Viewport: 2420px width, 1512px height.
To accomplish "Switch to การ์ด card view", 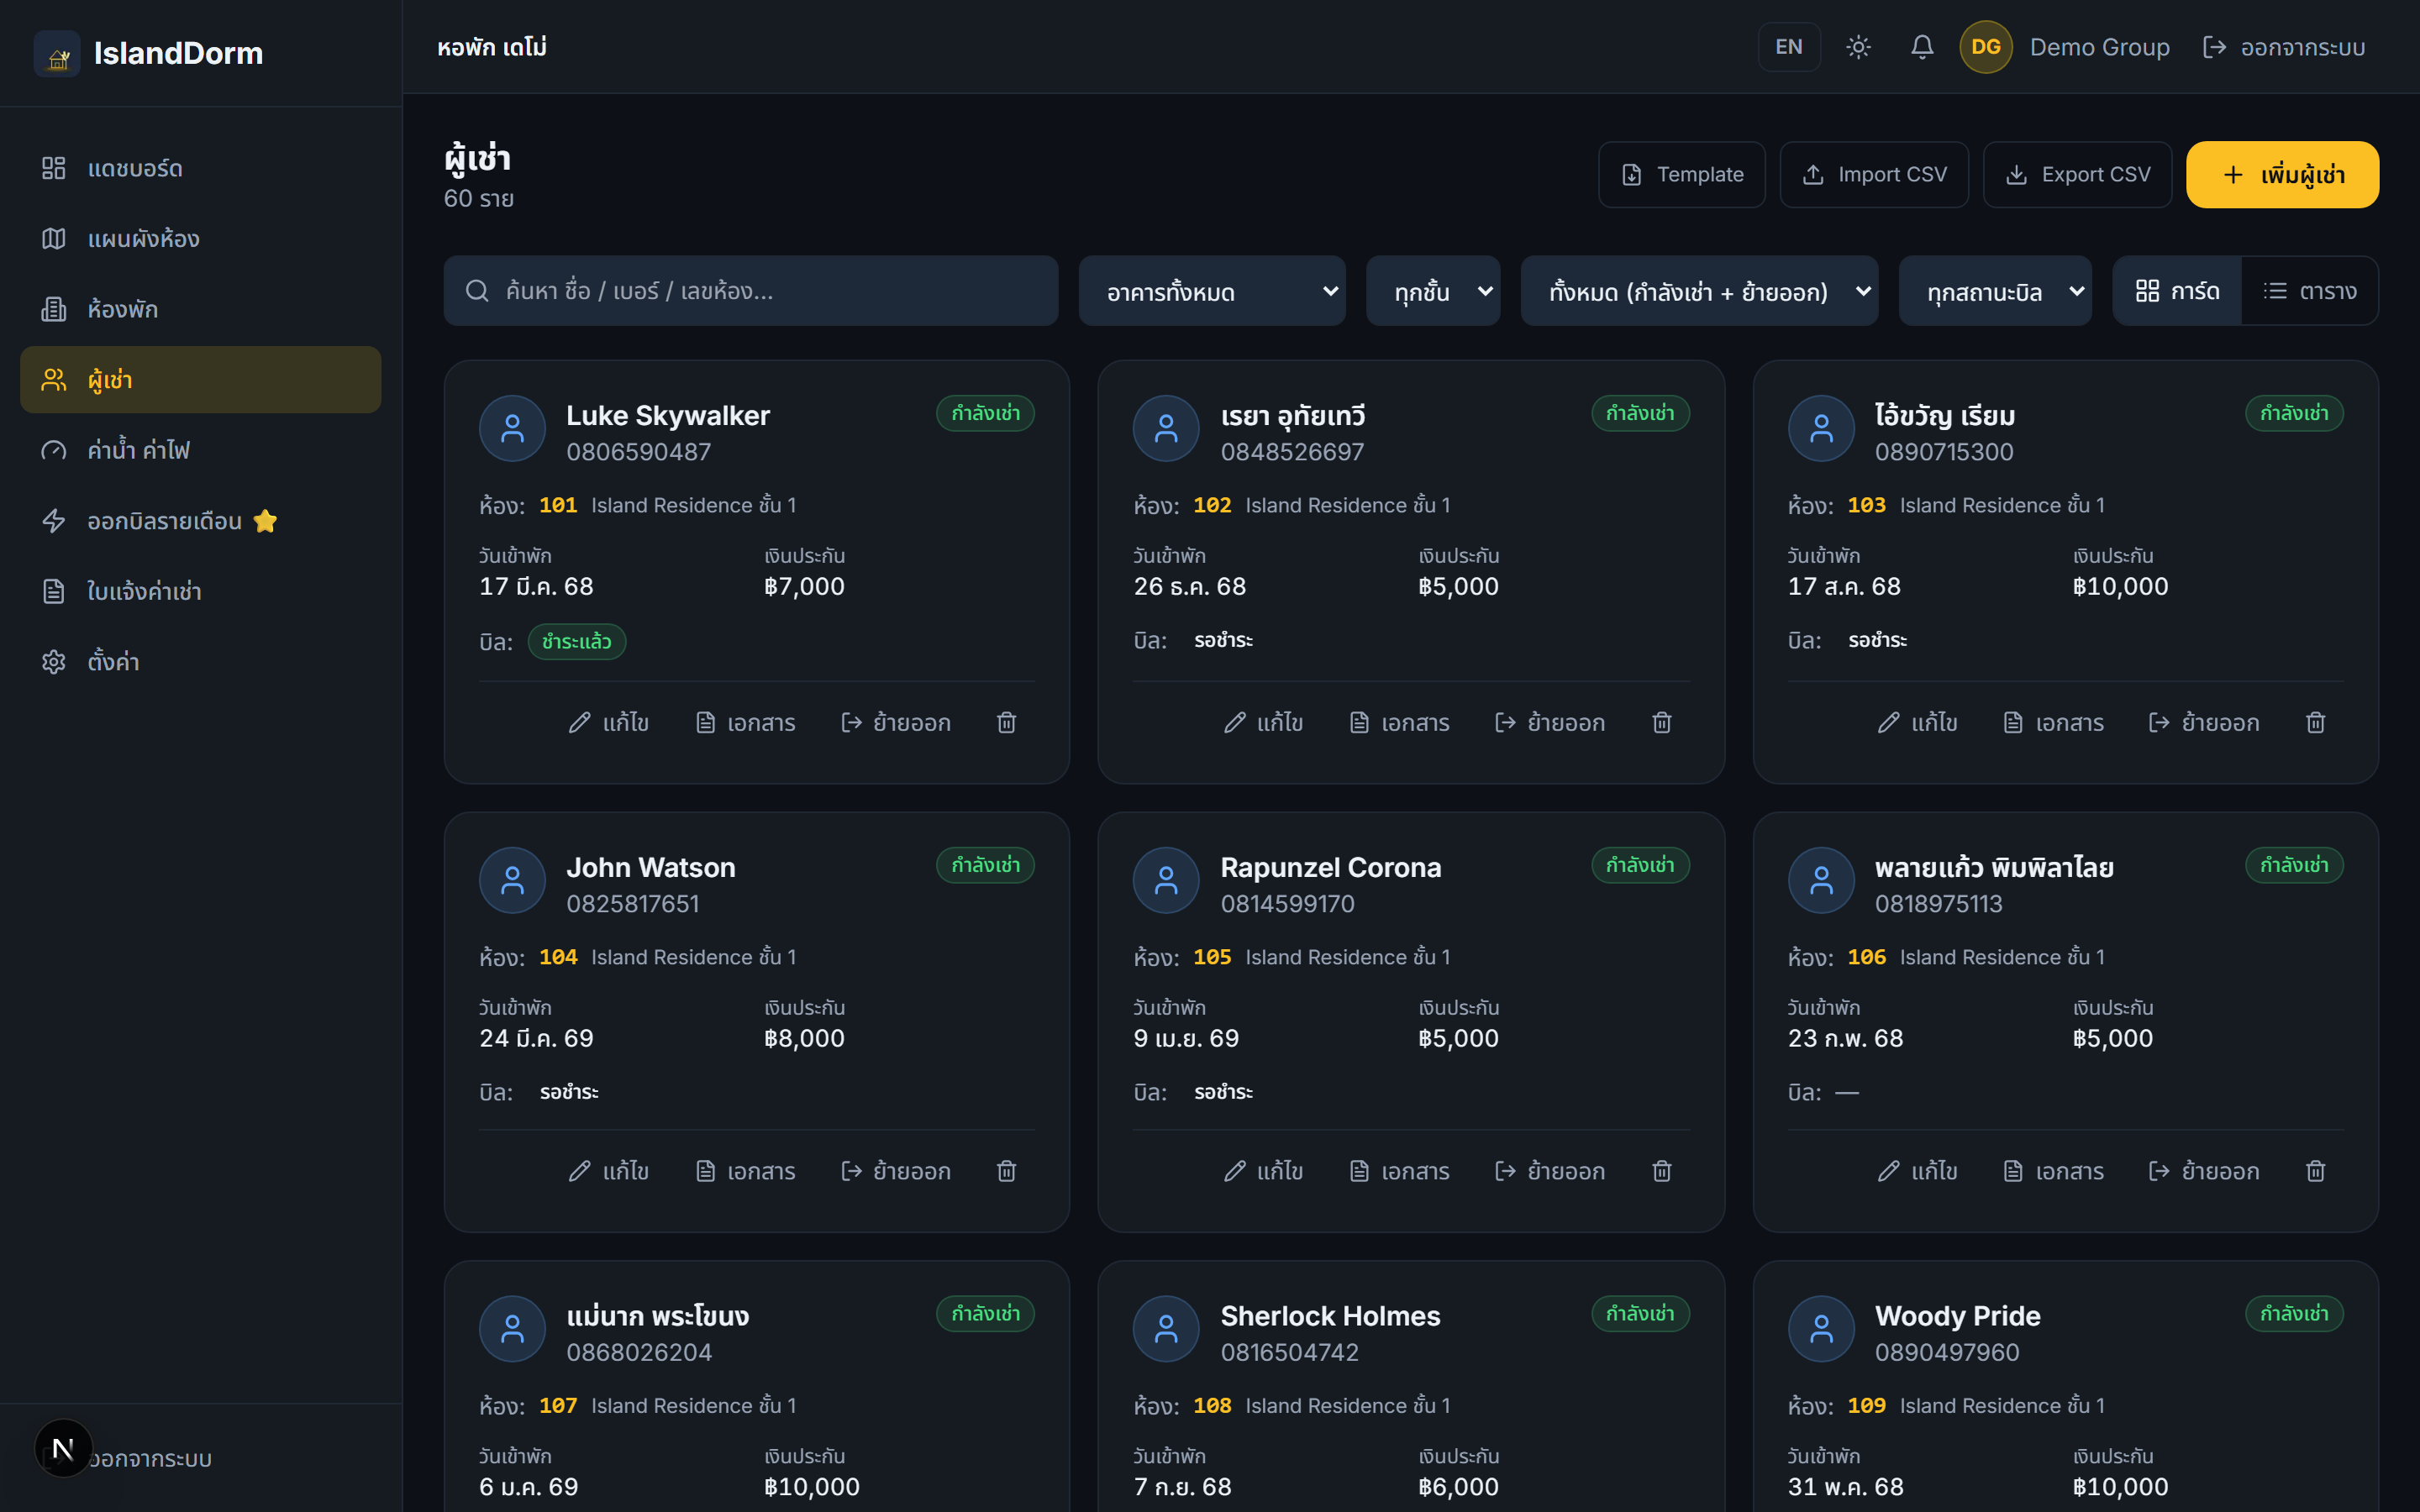I will click(2177, 291).
